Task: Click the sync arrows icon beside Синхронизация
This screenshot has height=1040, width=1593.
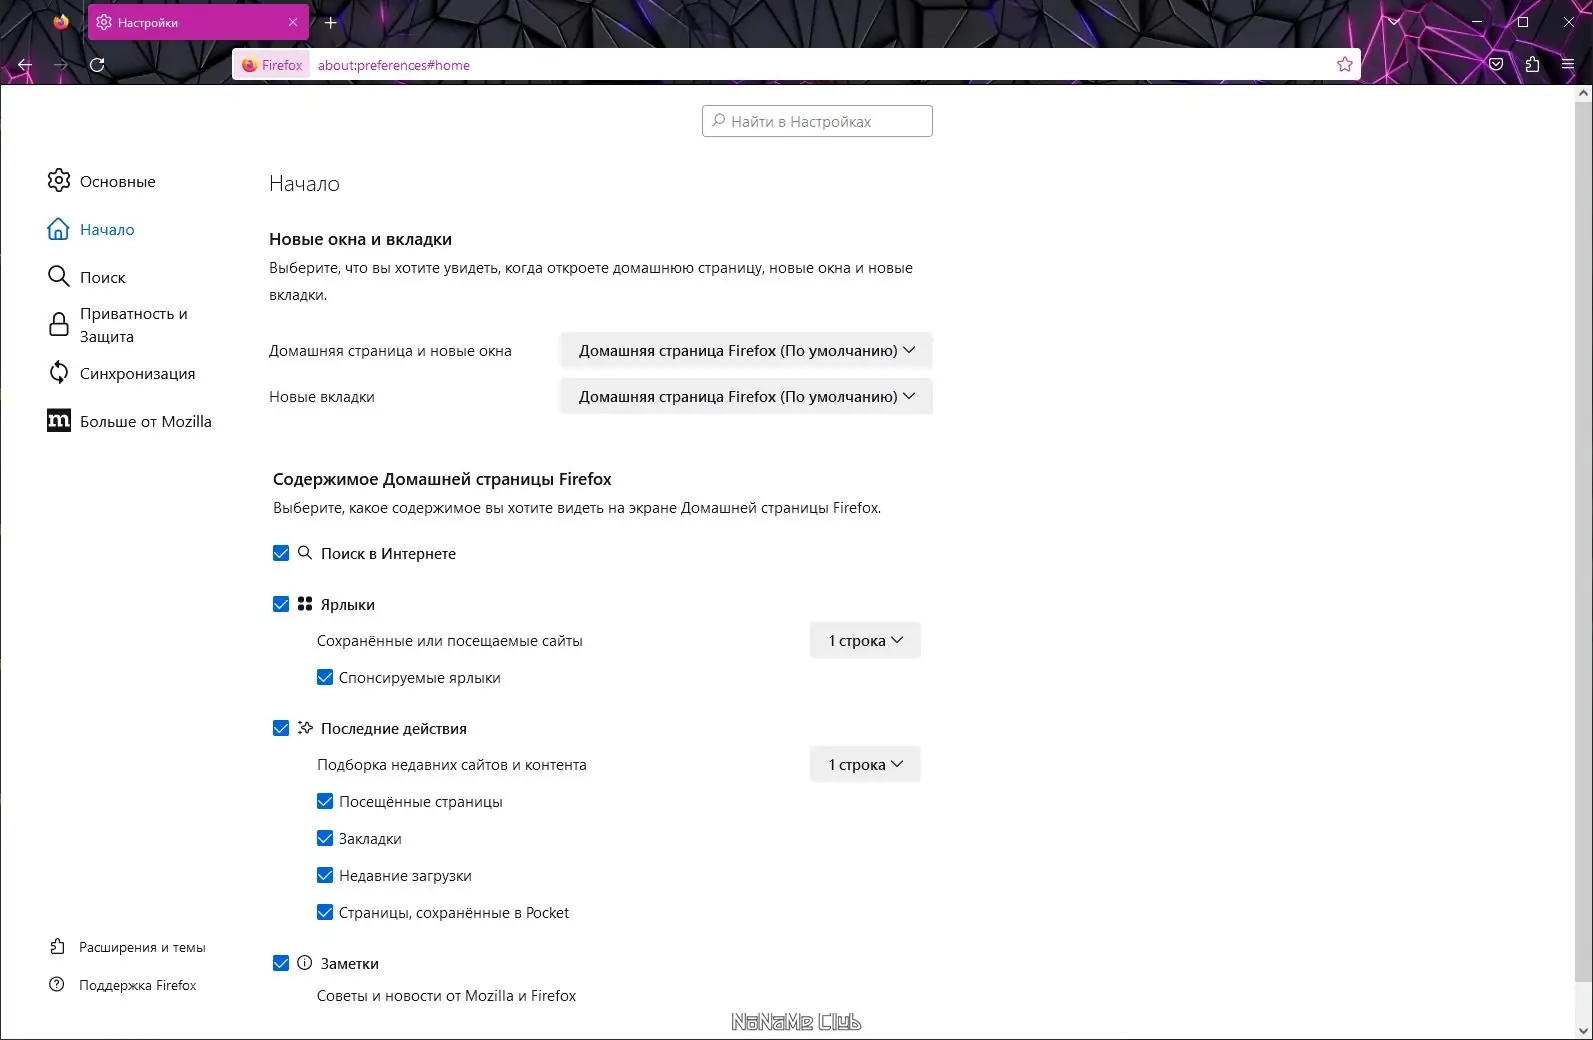Action: coord(59,373)
